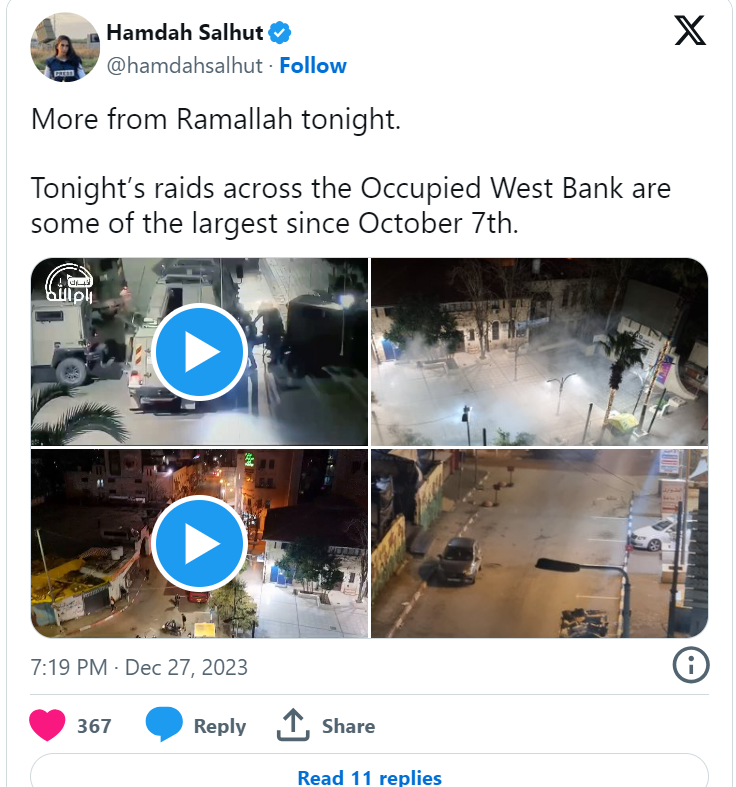Play the night street aerial video
This screenshot has width=736, height=787.
(x=199, y=544)
